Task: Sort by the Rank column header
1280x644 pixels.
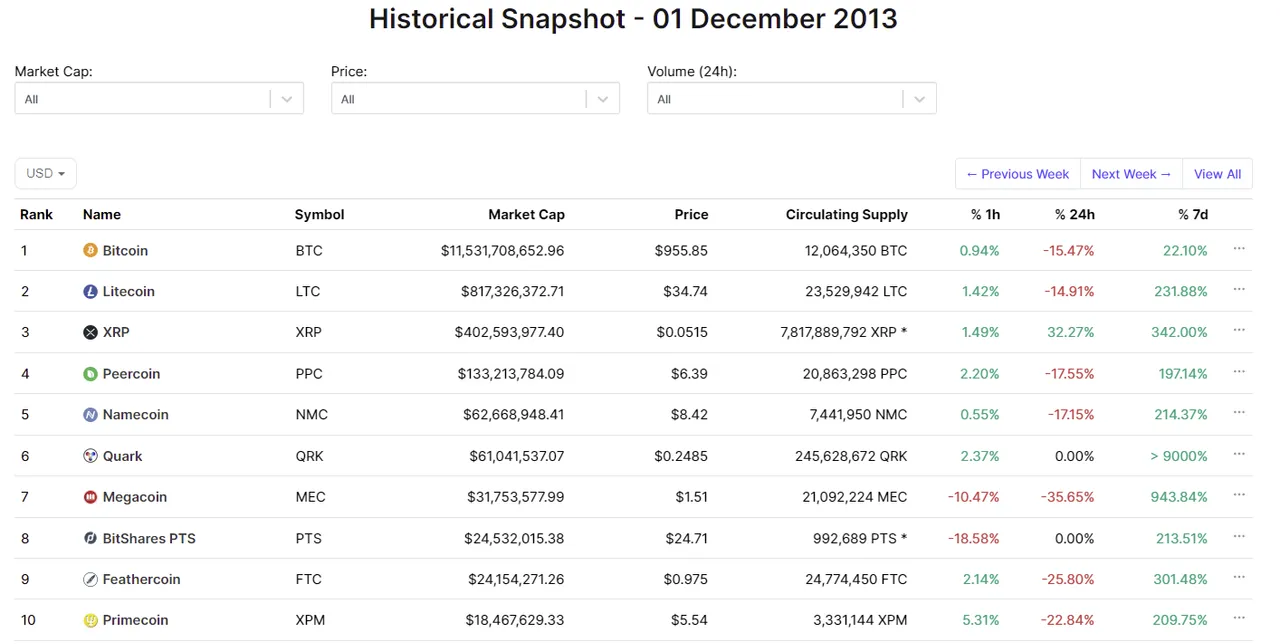Action: point(37,215)
